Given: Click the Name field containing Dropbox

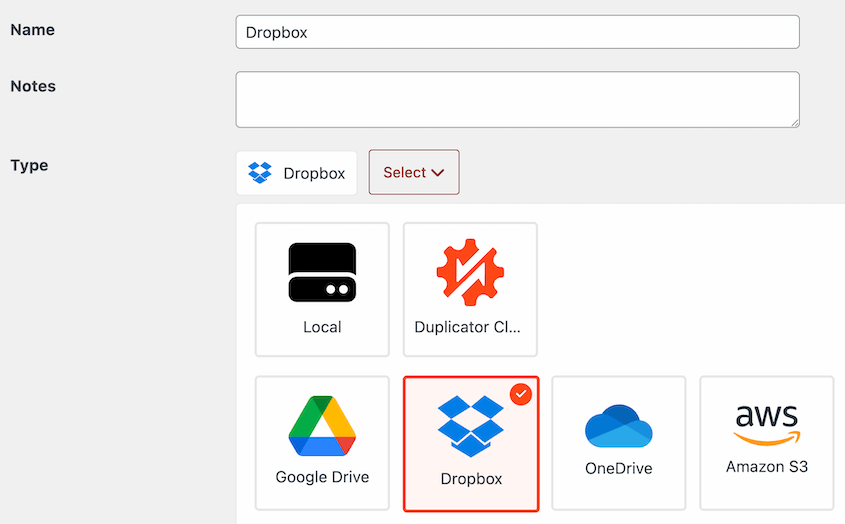Looking at the screenshot, I should [x=517, y=32].
